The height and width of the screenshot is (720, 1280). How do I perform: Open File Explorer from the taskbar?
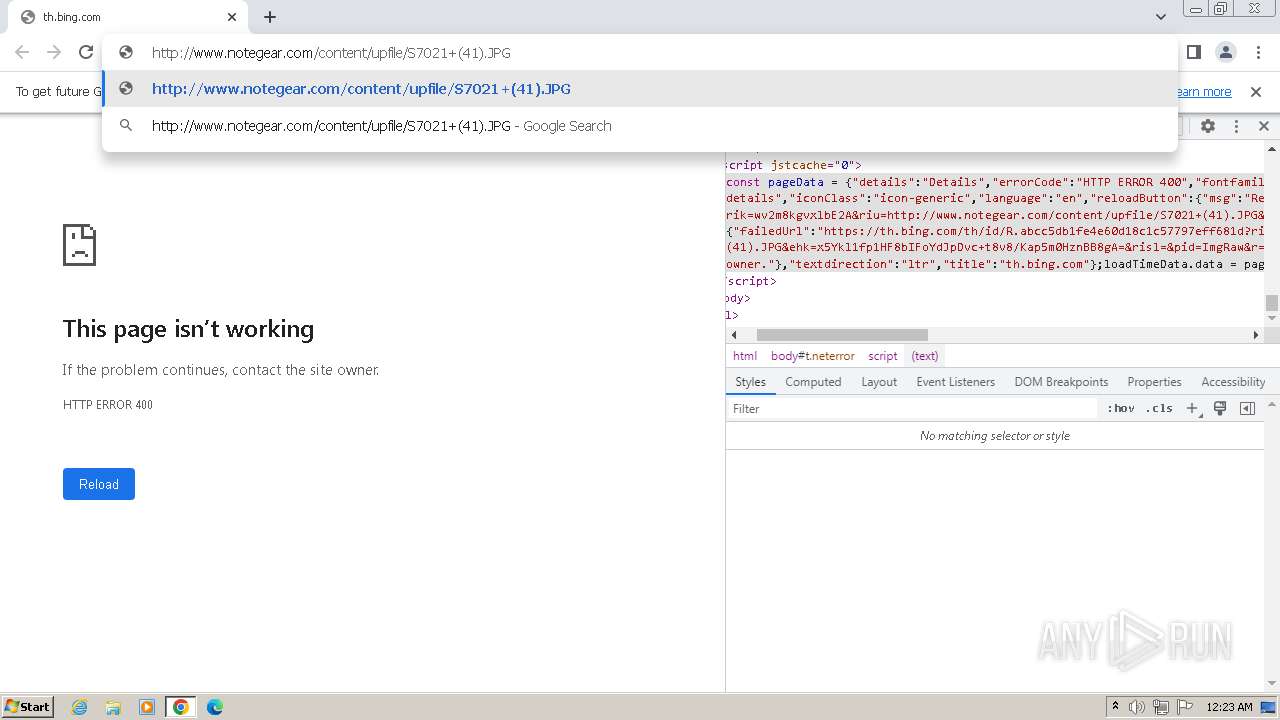113,707
